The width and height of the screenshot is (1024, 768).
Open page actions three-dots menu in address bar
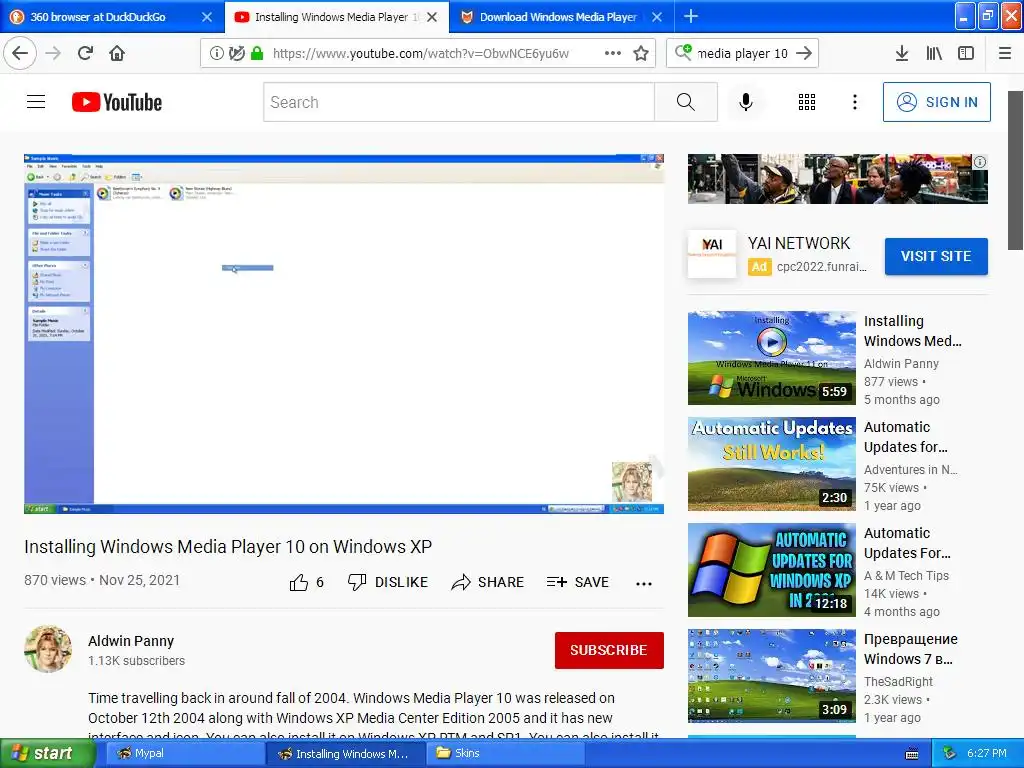[613, 54]
